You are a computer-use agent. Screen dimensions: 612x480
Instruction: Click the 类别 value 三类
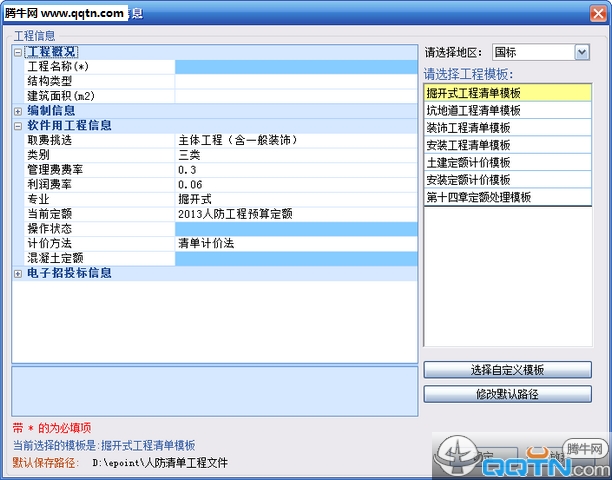coord(296,155)
